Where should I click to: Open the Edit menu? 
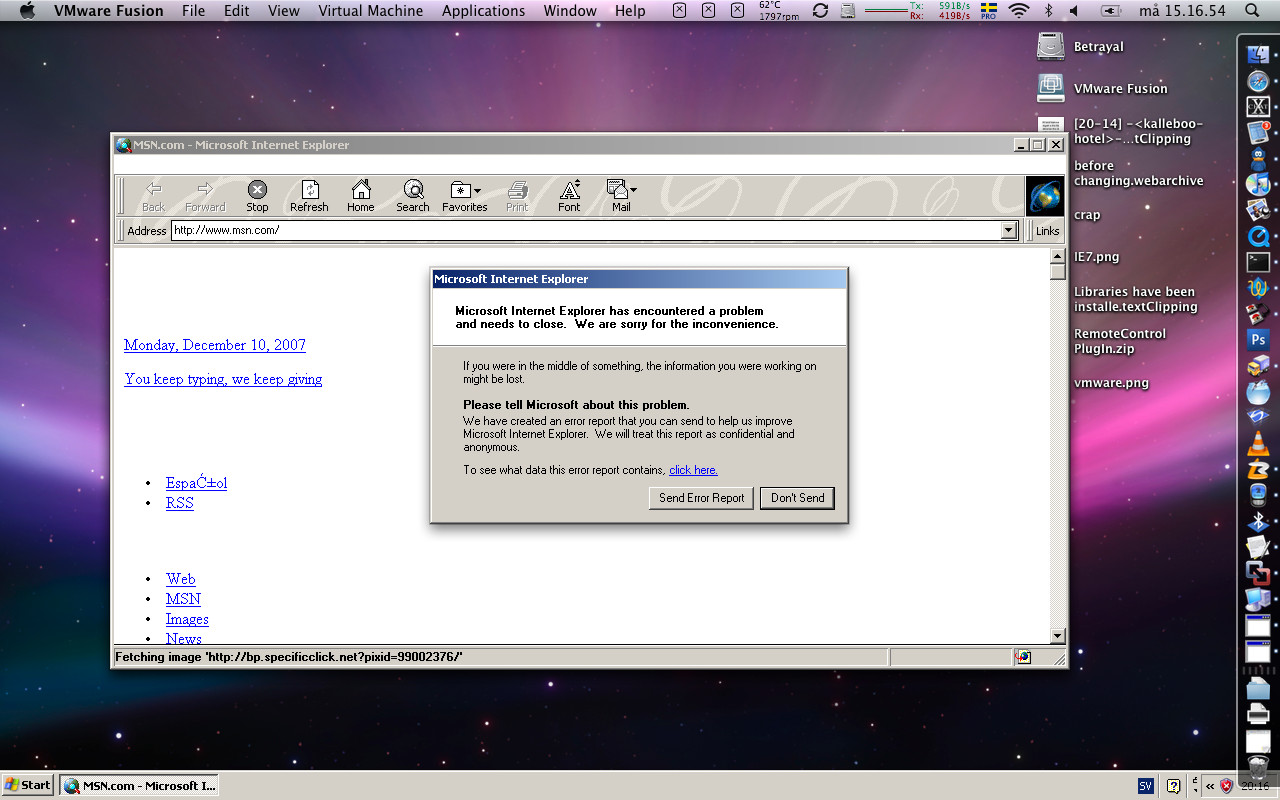[x=237, y=11]
